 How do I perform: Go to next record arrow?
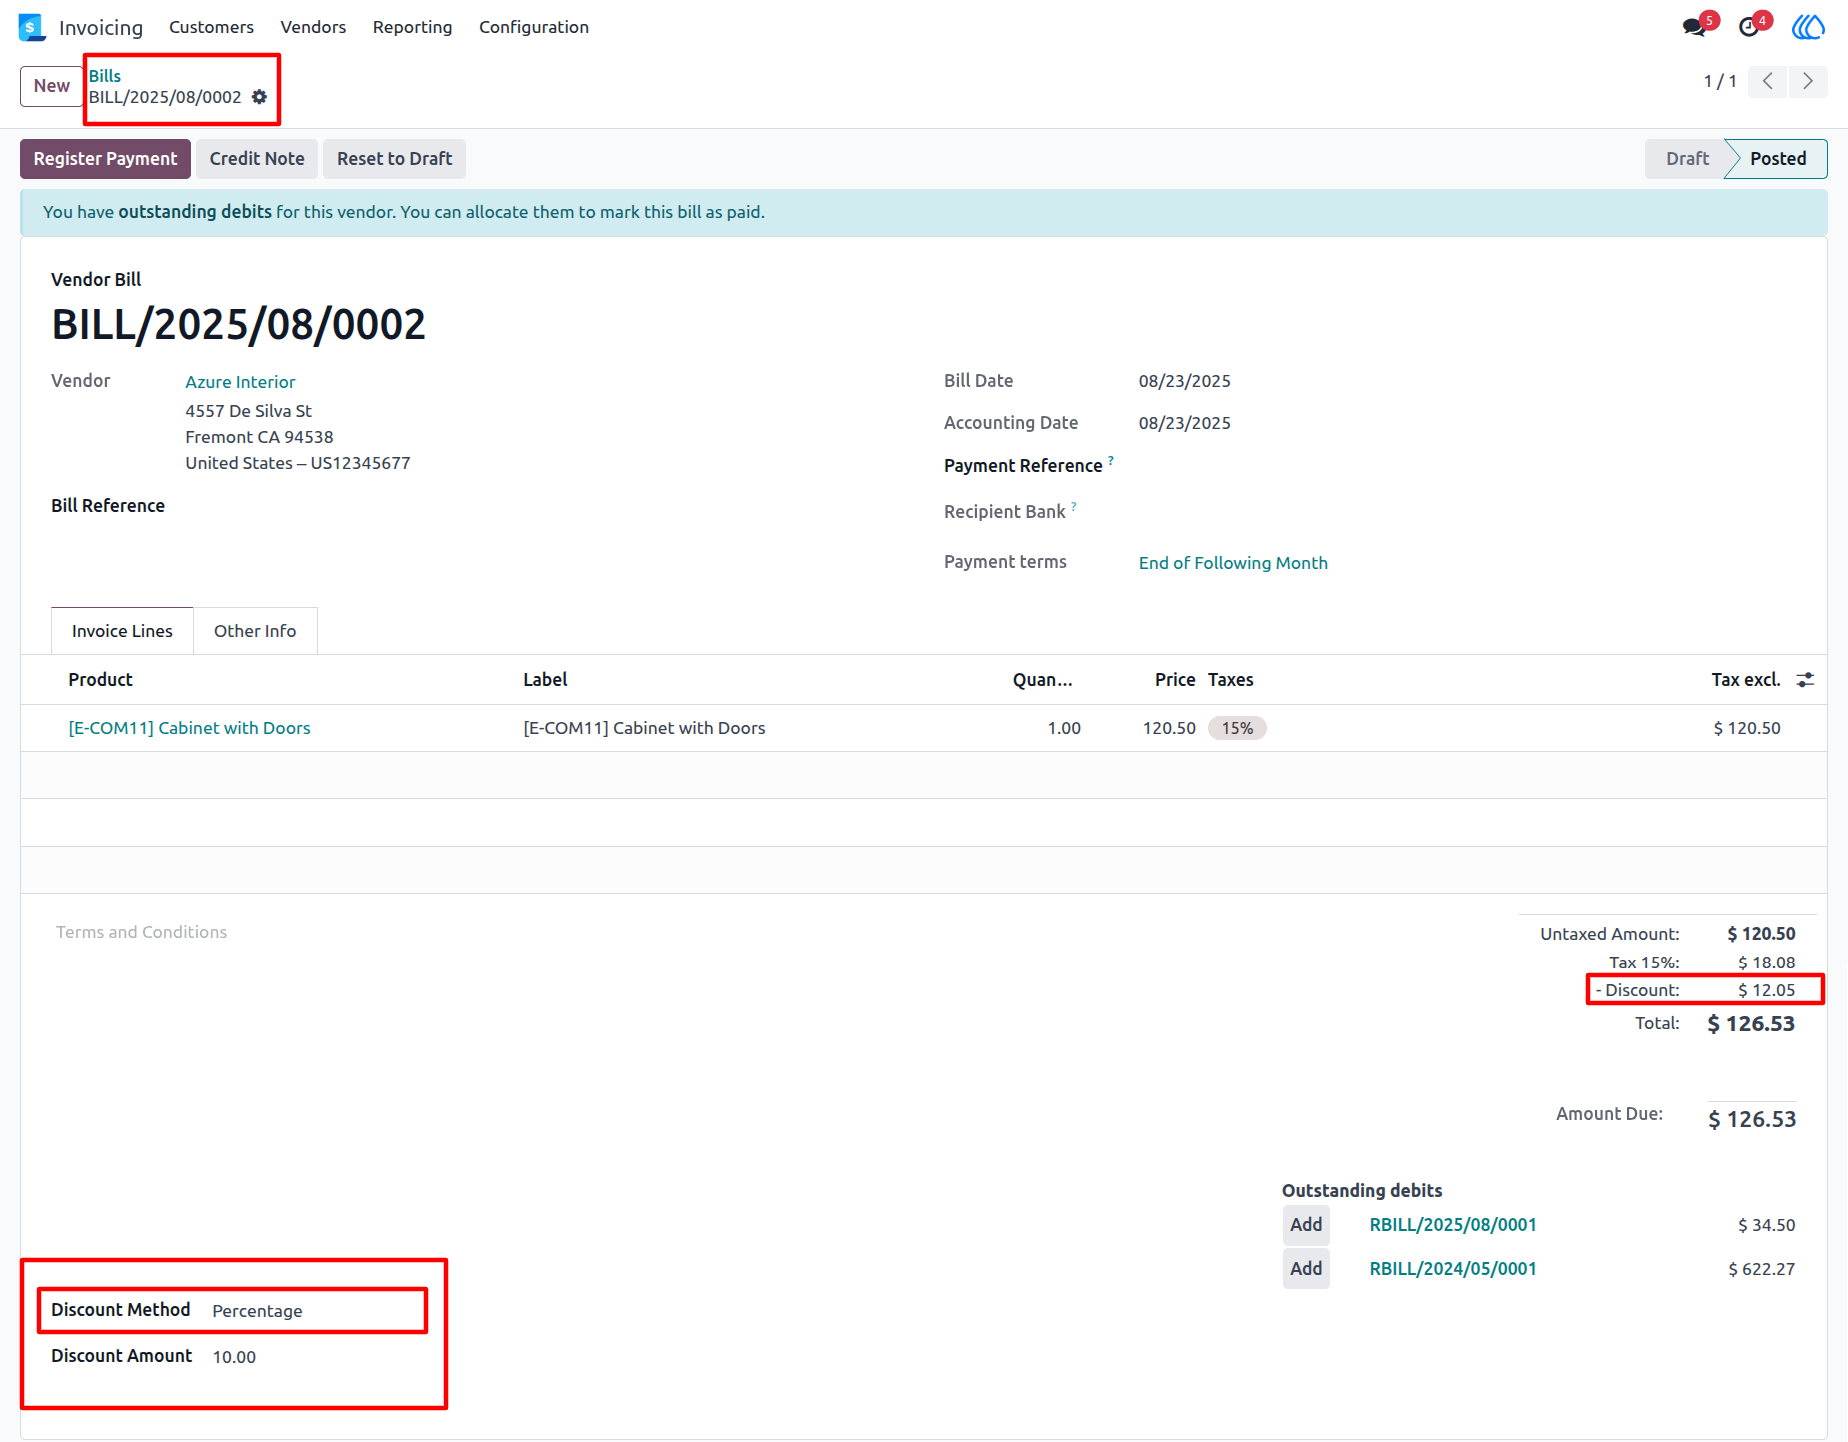(1808, 81)
